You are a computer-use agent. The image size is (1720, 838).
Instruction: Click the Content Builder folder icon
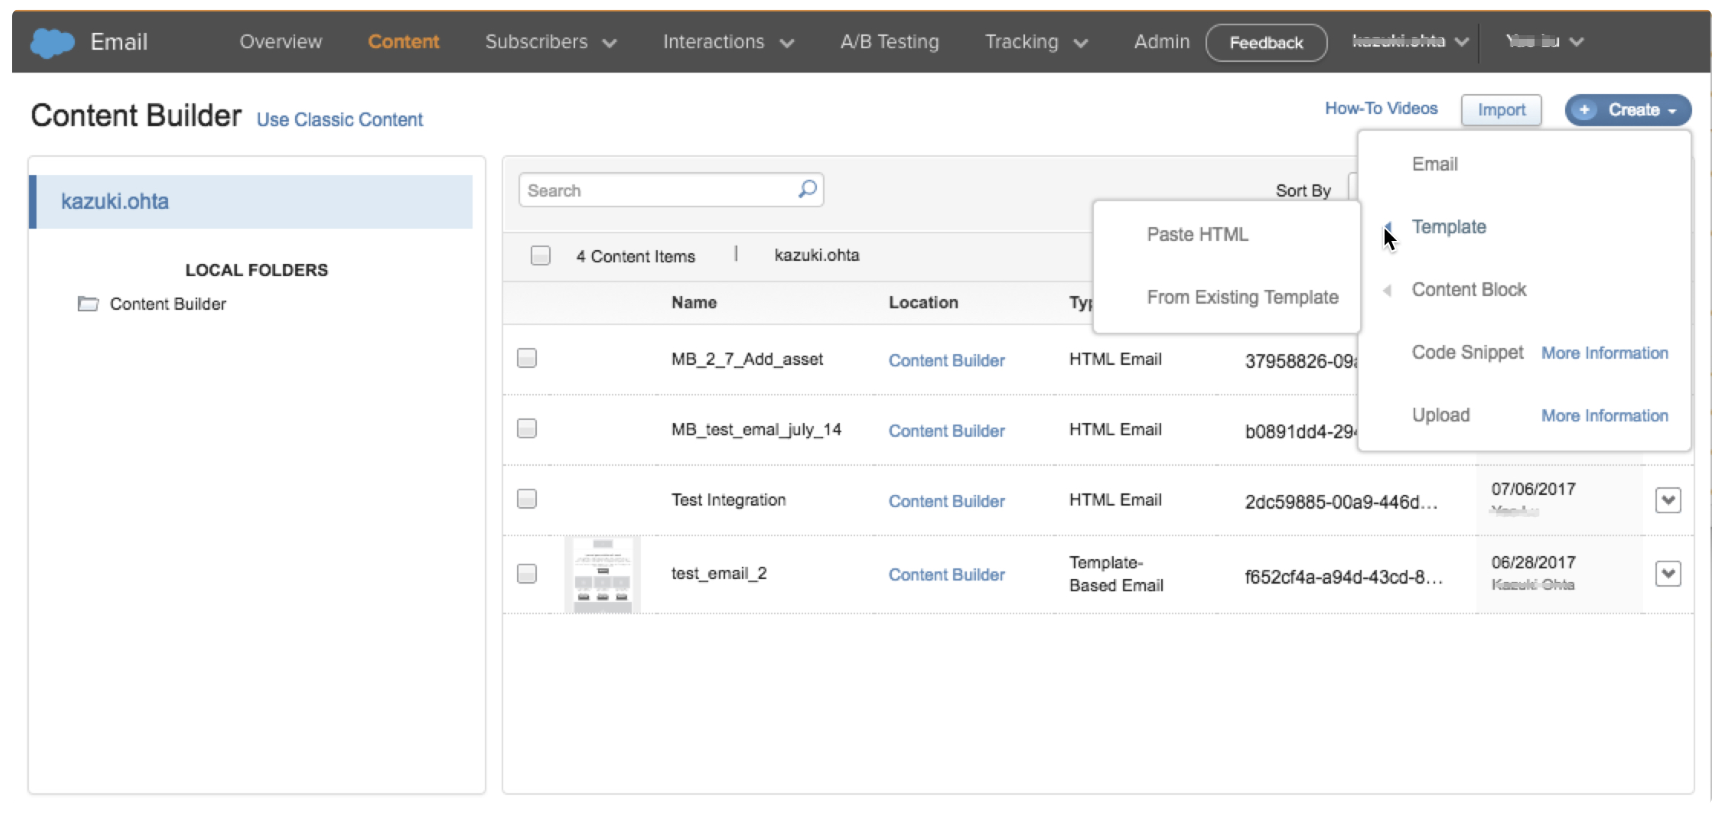[88, 304]
